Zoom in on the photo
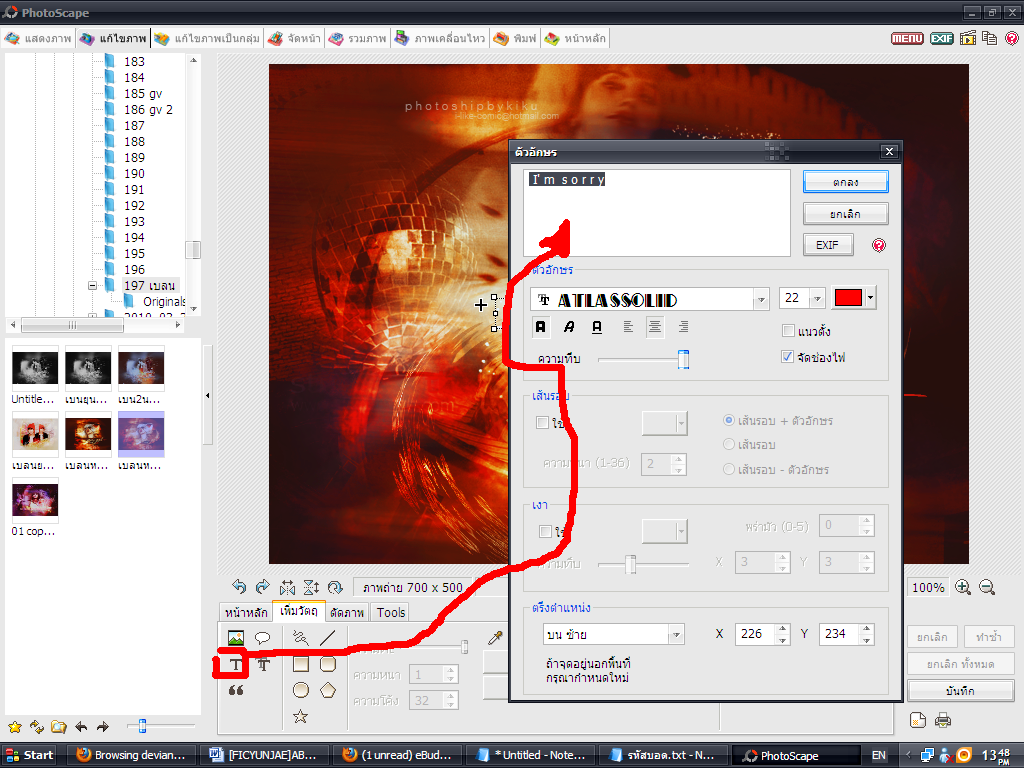The width and height of the screenshot is (1024, 768). click(963, 587)
